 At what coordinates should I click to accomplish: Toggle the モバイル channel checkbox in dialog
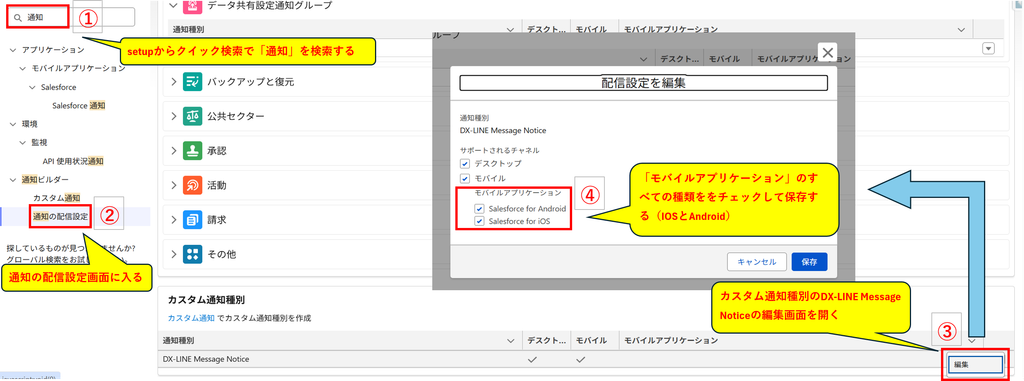[x=465, y=178]
